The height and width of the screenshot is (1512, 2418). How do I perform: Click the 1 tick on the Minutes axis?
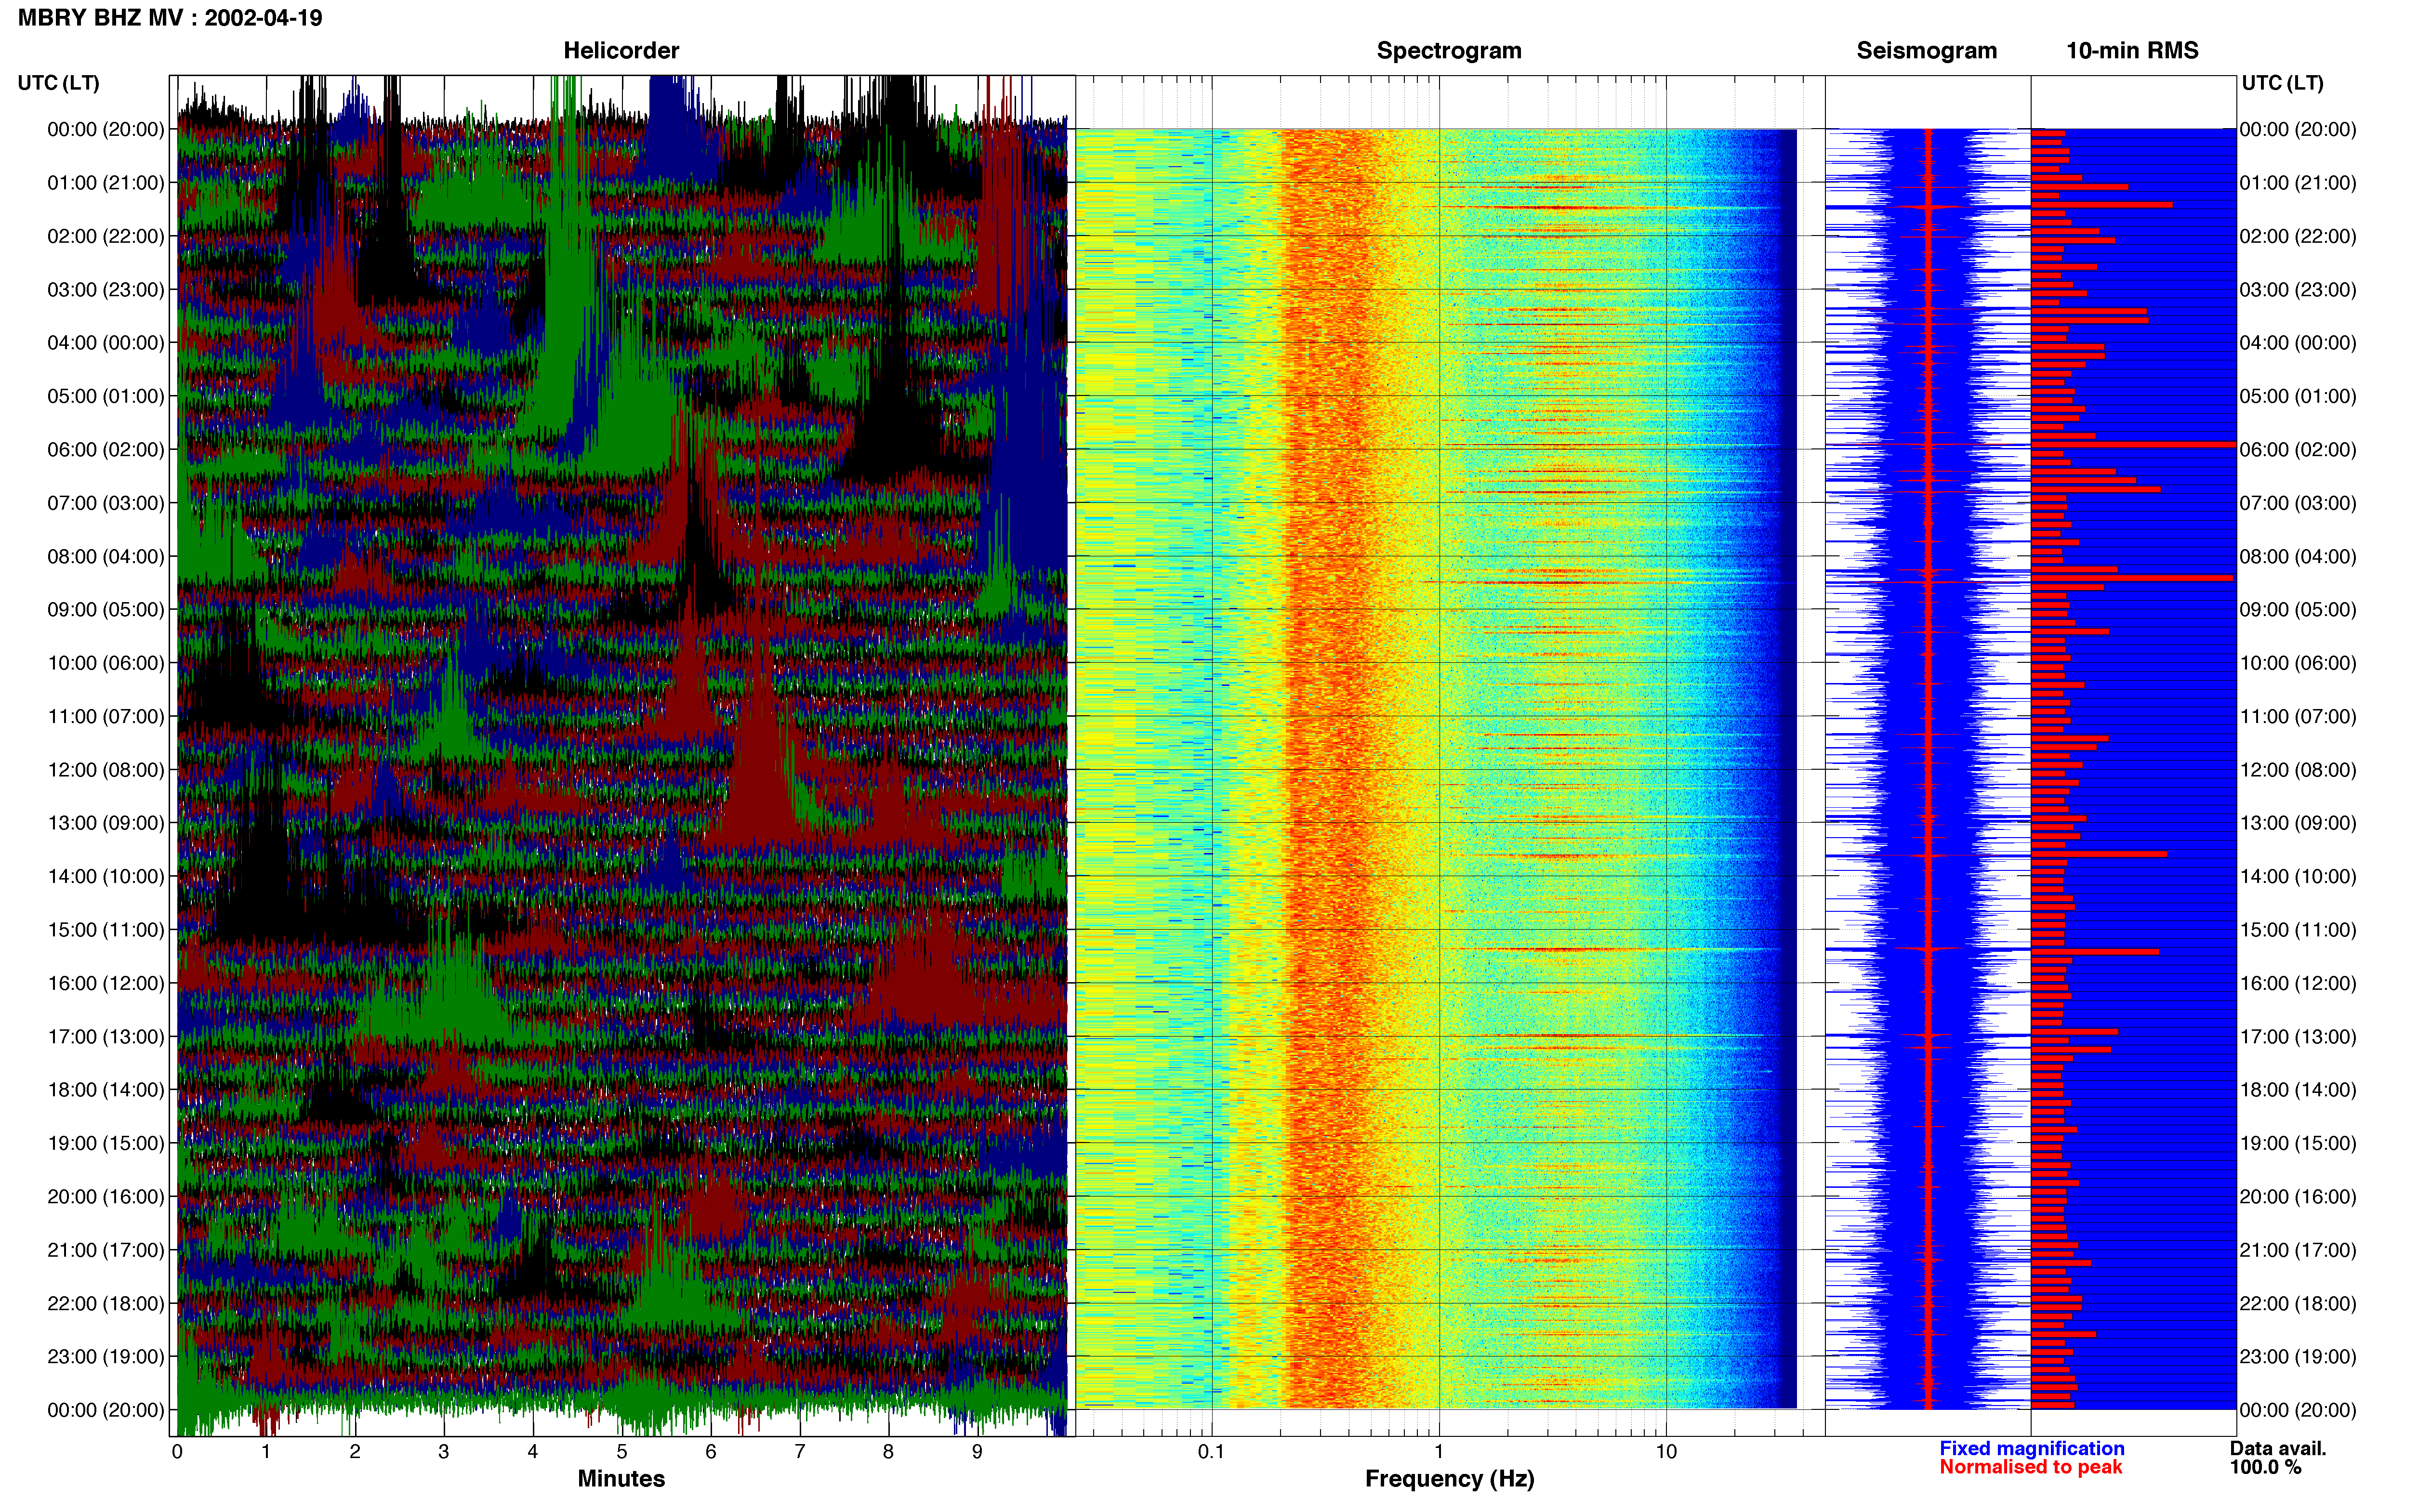click(x=266, y=1452)
